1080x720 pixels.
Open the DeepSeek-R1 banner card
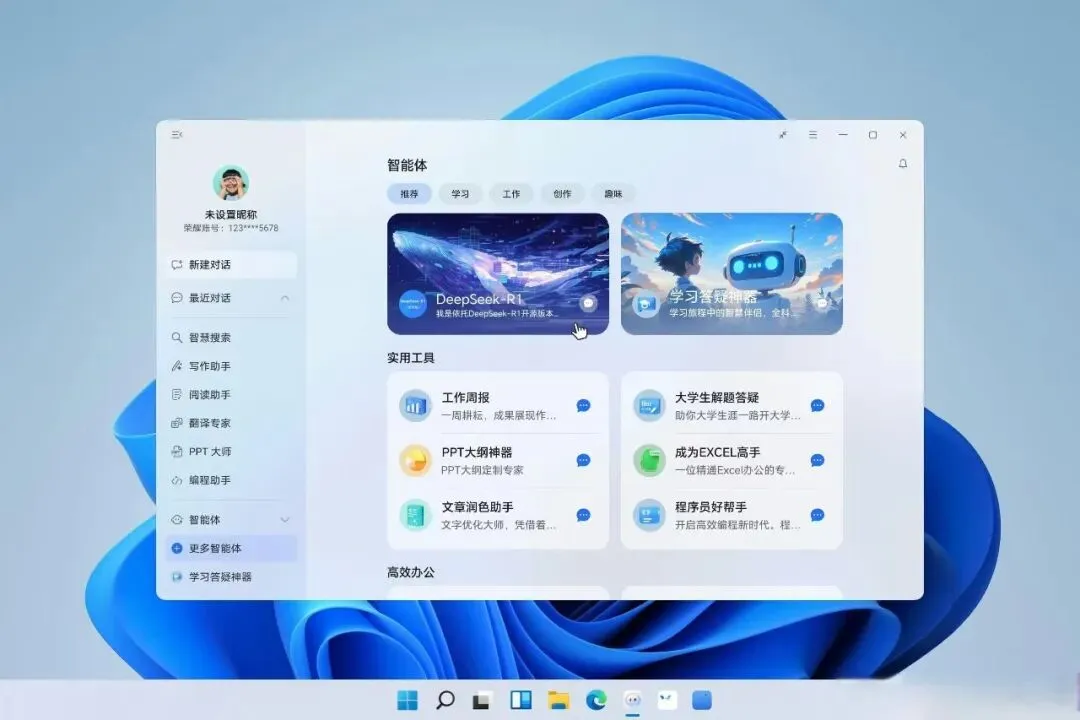pos(498,274)
